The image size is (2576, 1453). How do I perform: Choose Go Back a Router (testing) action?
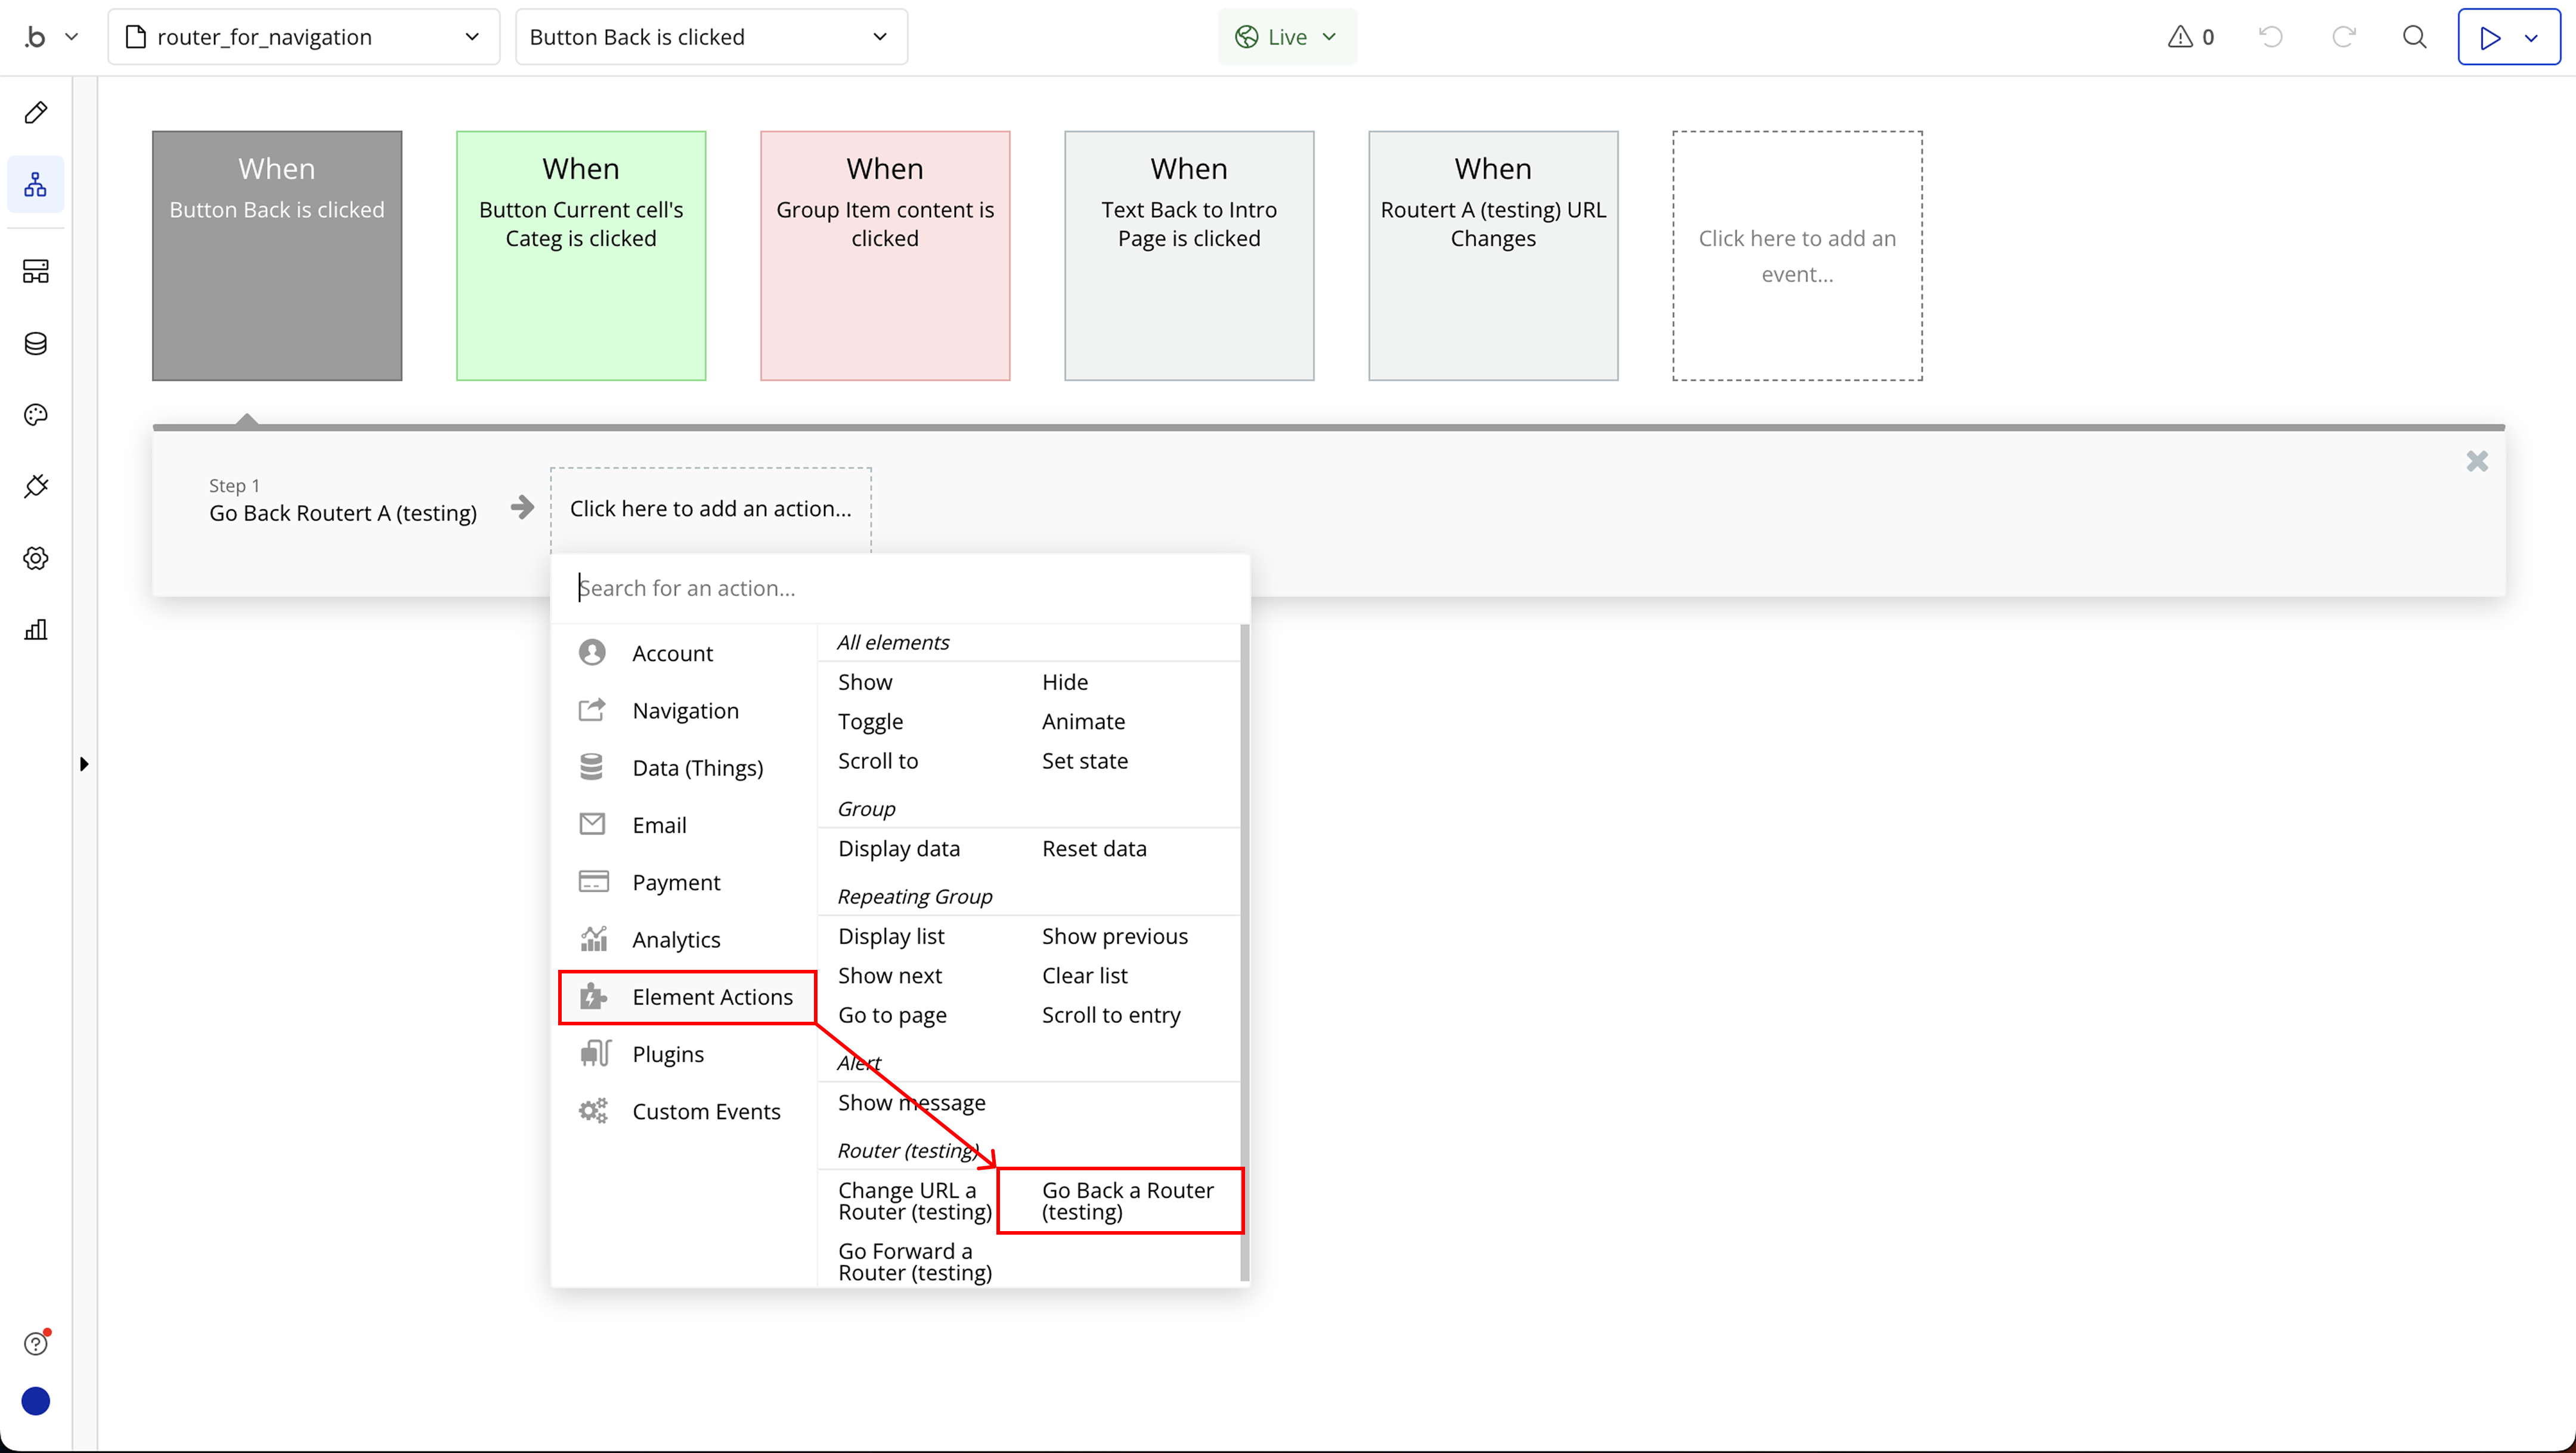[x=1127, y=1200]
